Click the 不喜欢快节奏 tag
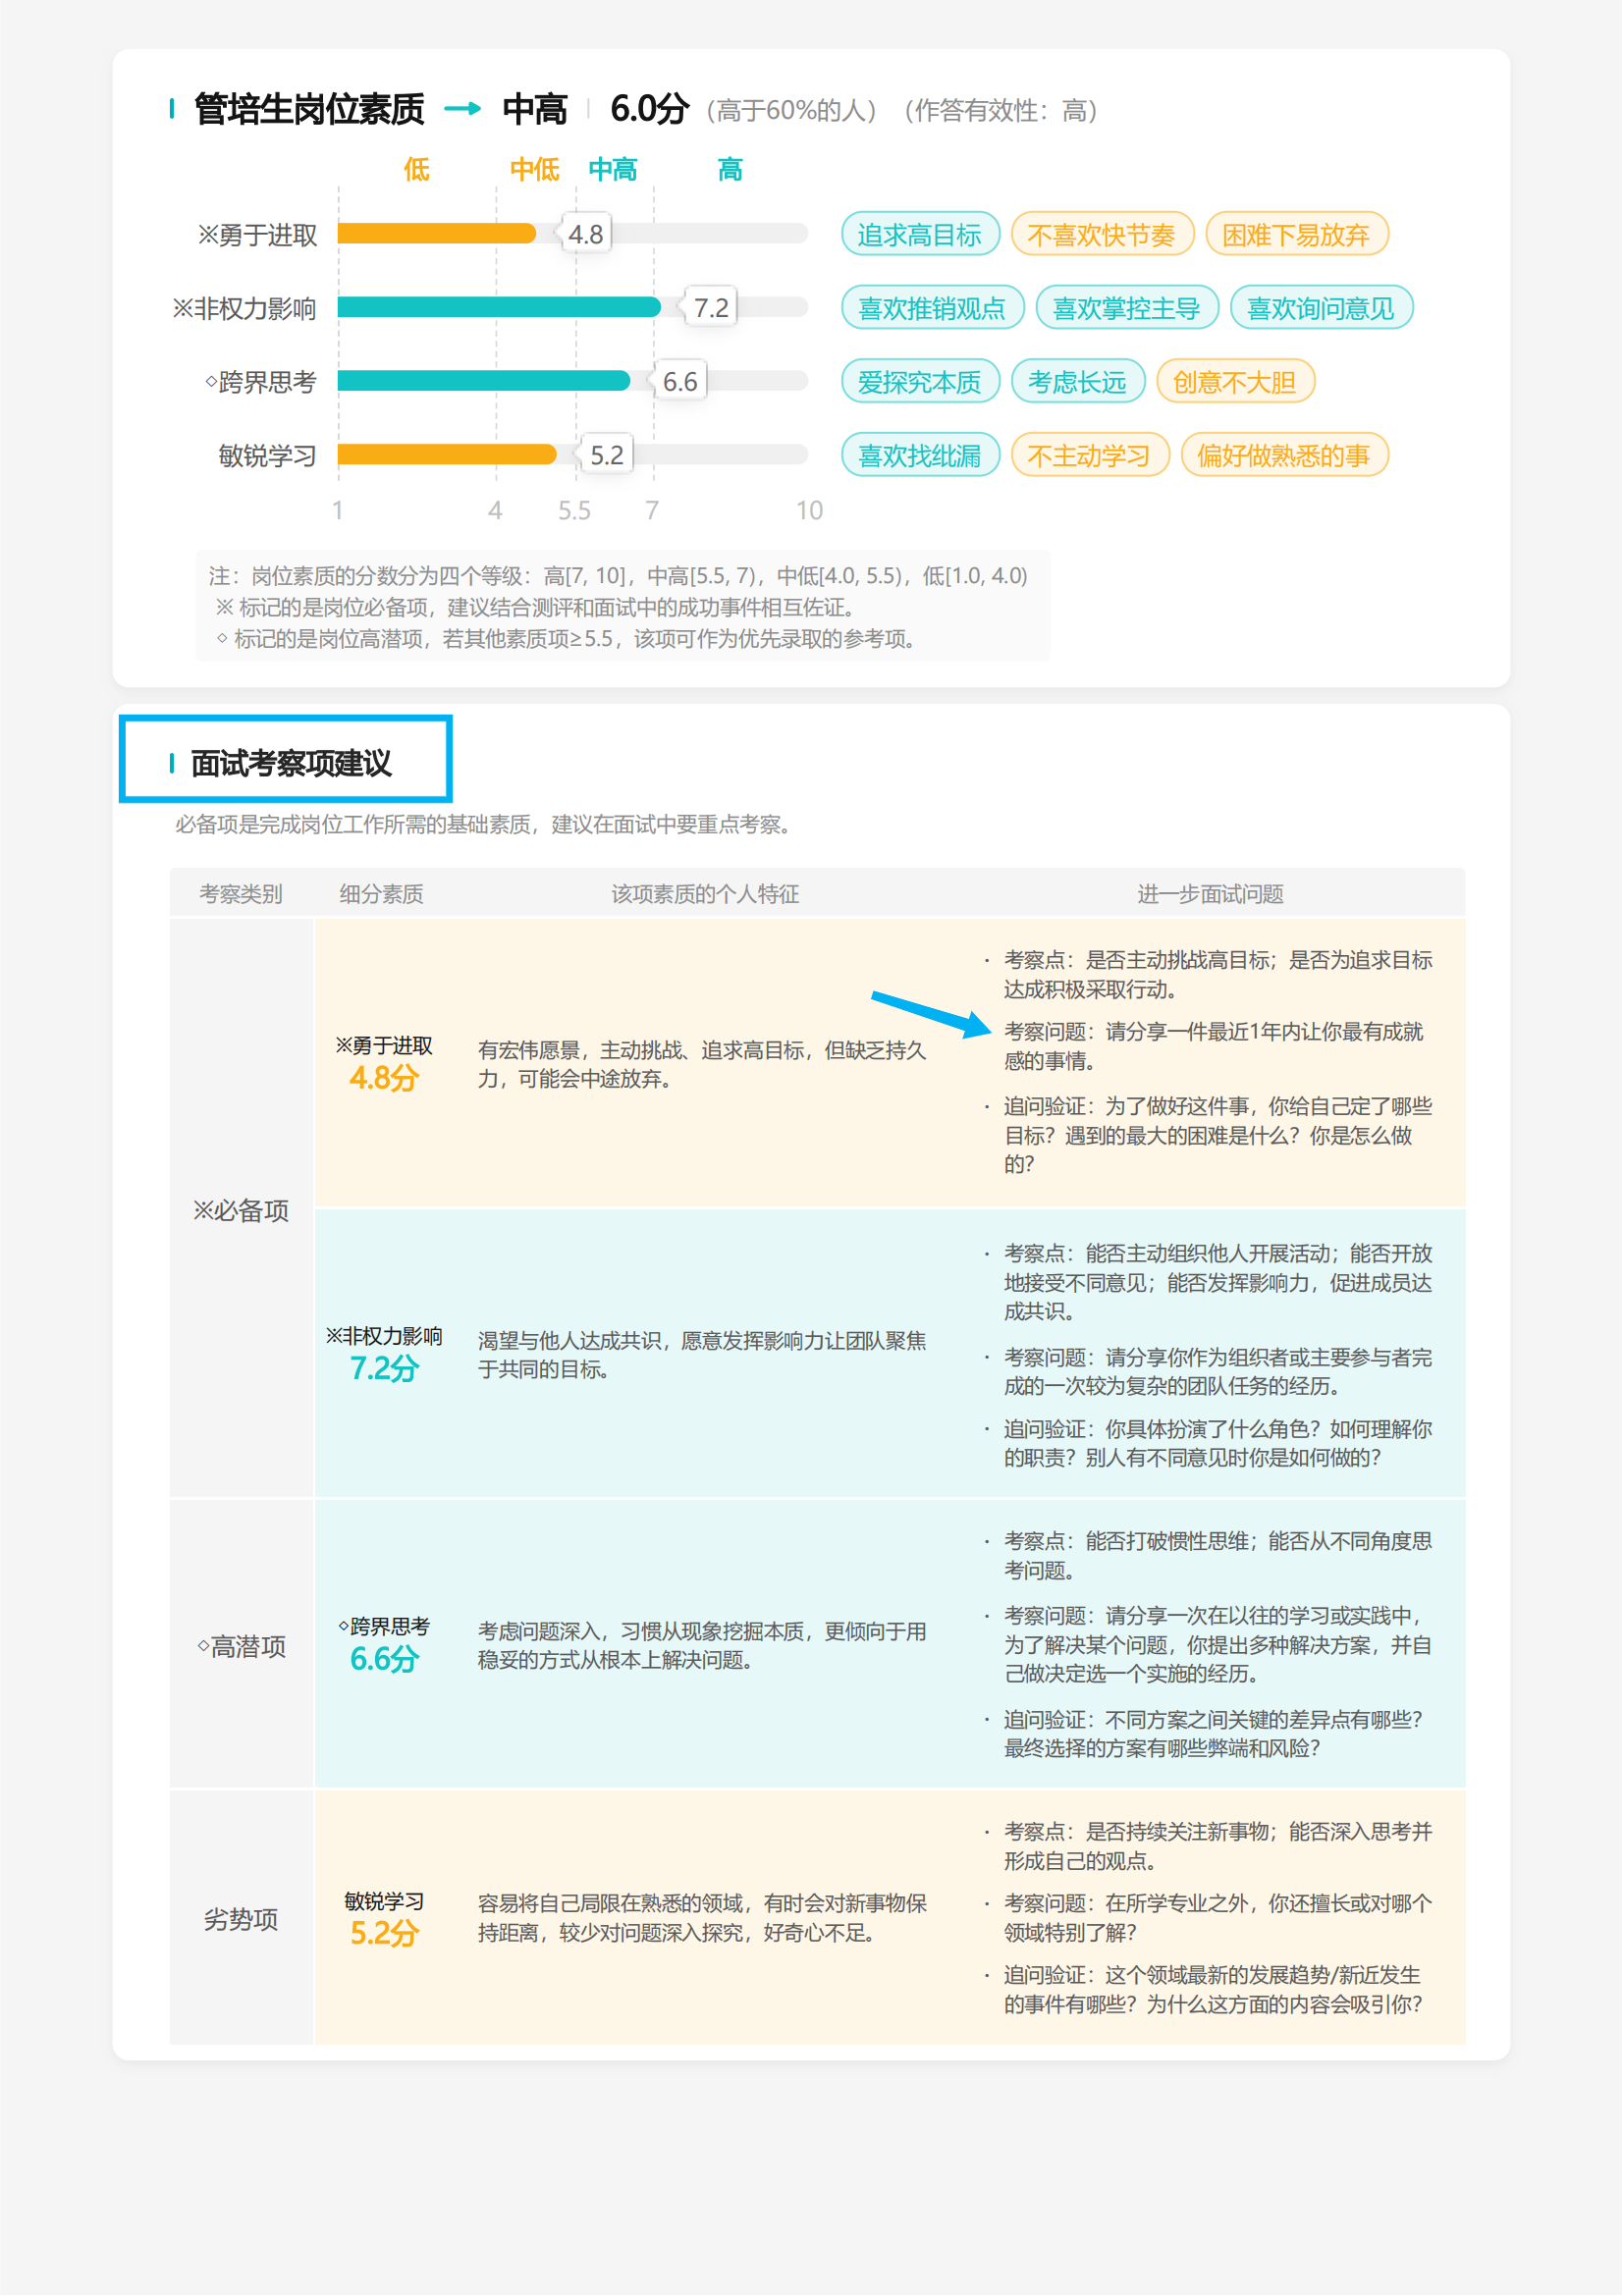1623x2296 pixels. click(1104, 233)
